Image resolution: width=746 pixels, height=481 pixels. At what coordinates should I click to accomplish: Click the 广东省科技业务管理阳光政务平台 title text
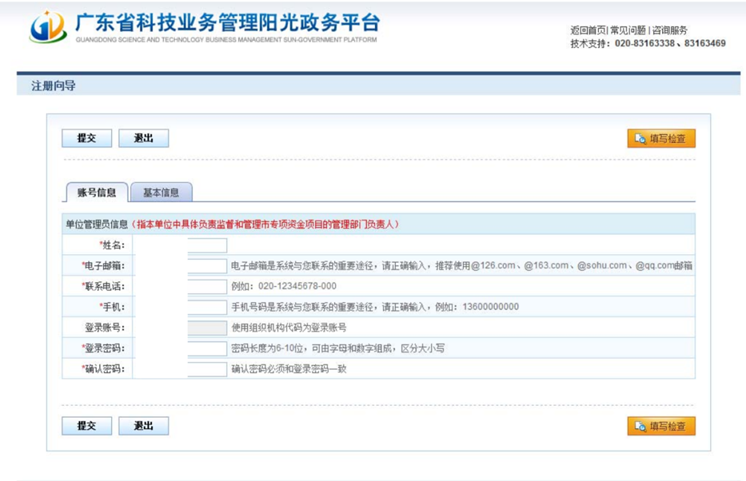point(226,22)
